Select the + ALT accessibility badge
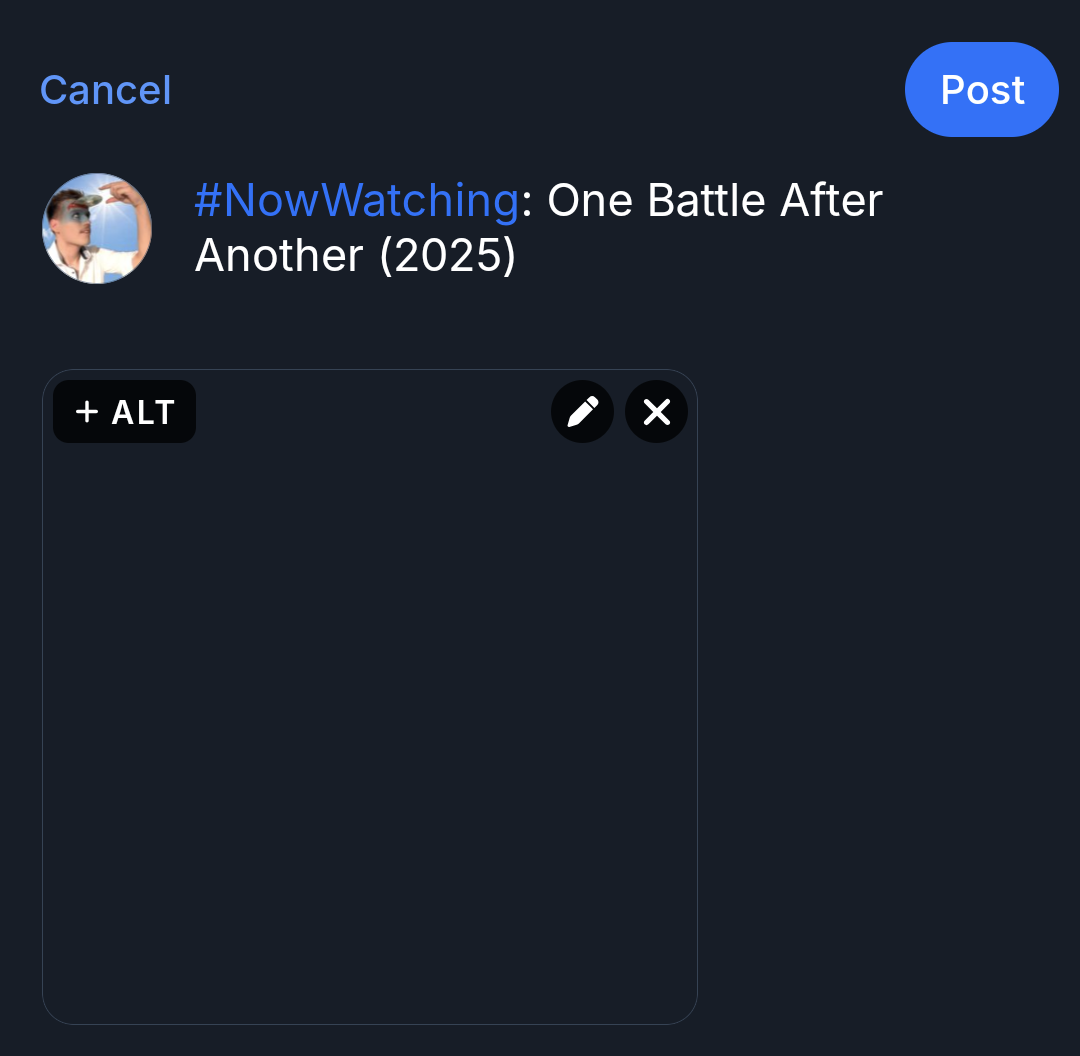Viewport: 1080px width, 1056px height. click(124, 411)
